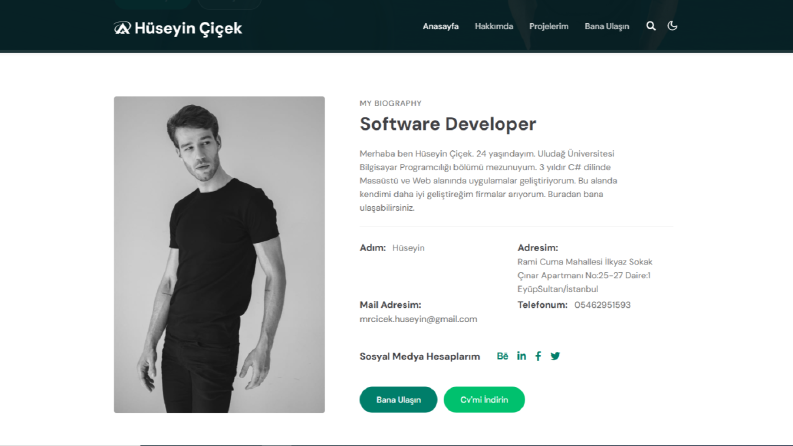Open Bana Ulaşın in the navigation bar
Viewport: 793px width, 446px height.
(x=607, y=26)
